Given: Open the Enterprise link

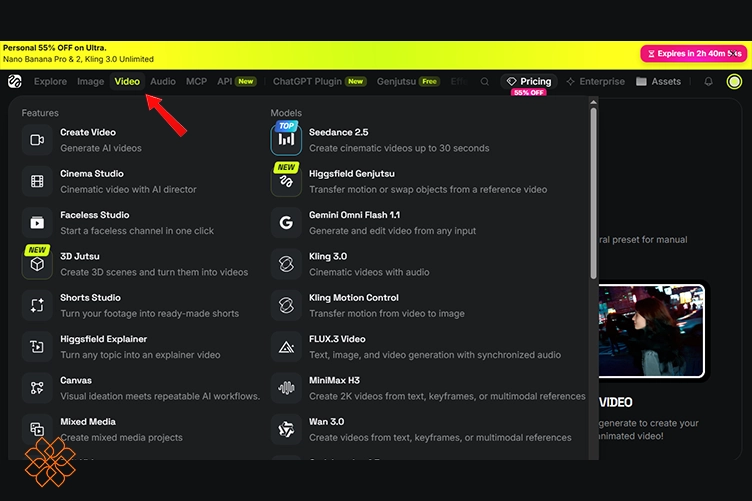Looking at the screenshot, I should [x=596, y=82].
